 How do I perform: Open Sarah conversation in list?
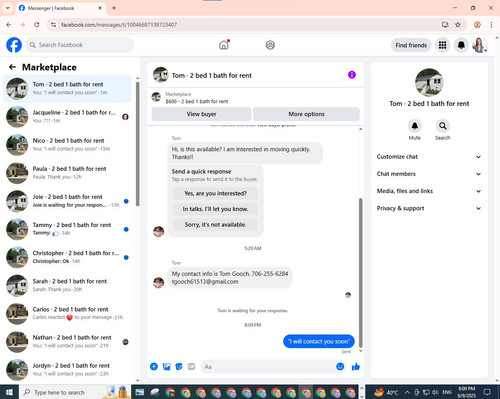[68, 285]
